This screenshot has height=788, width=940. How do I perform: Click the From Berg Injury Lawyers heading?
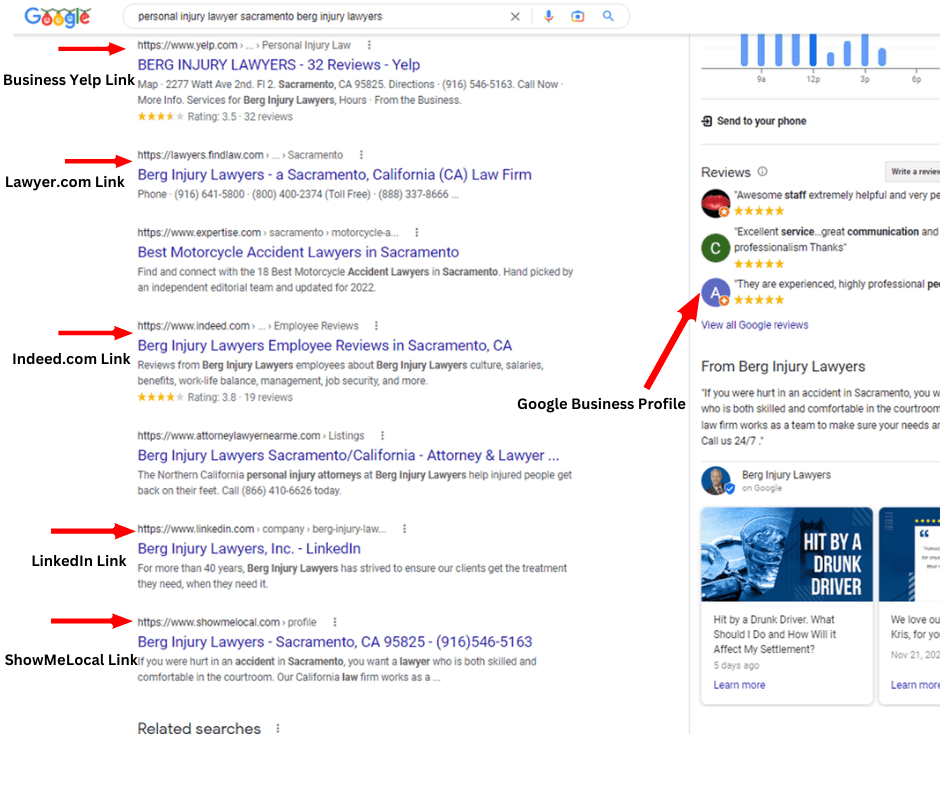click(783, 366)
